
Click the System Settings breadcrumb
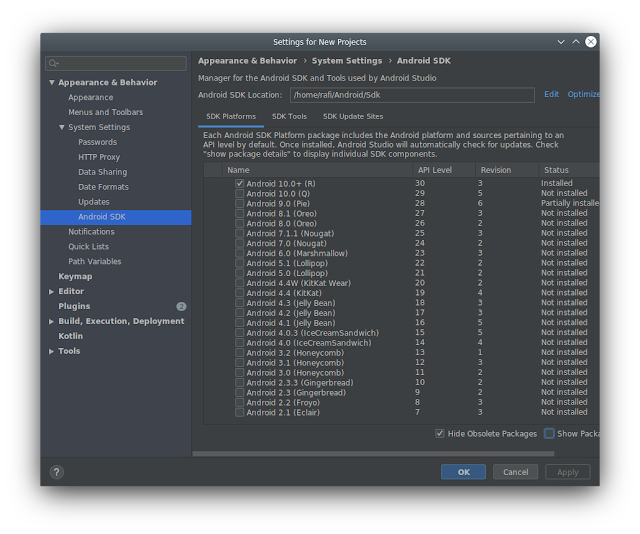(x=347, y=61)
